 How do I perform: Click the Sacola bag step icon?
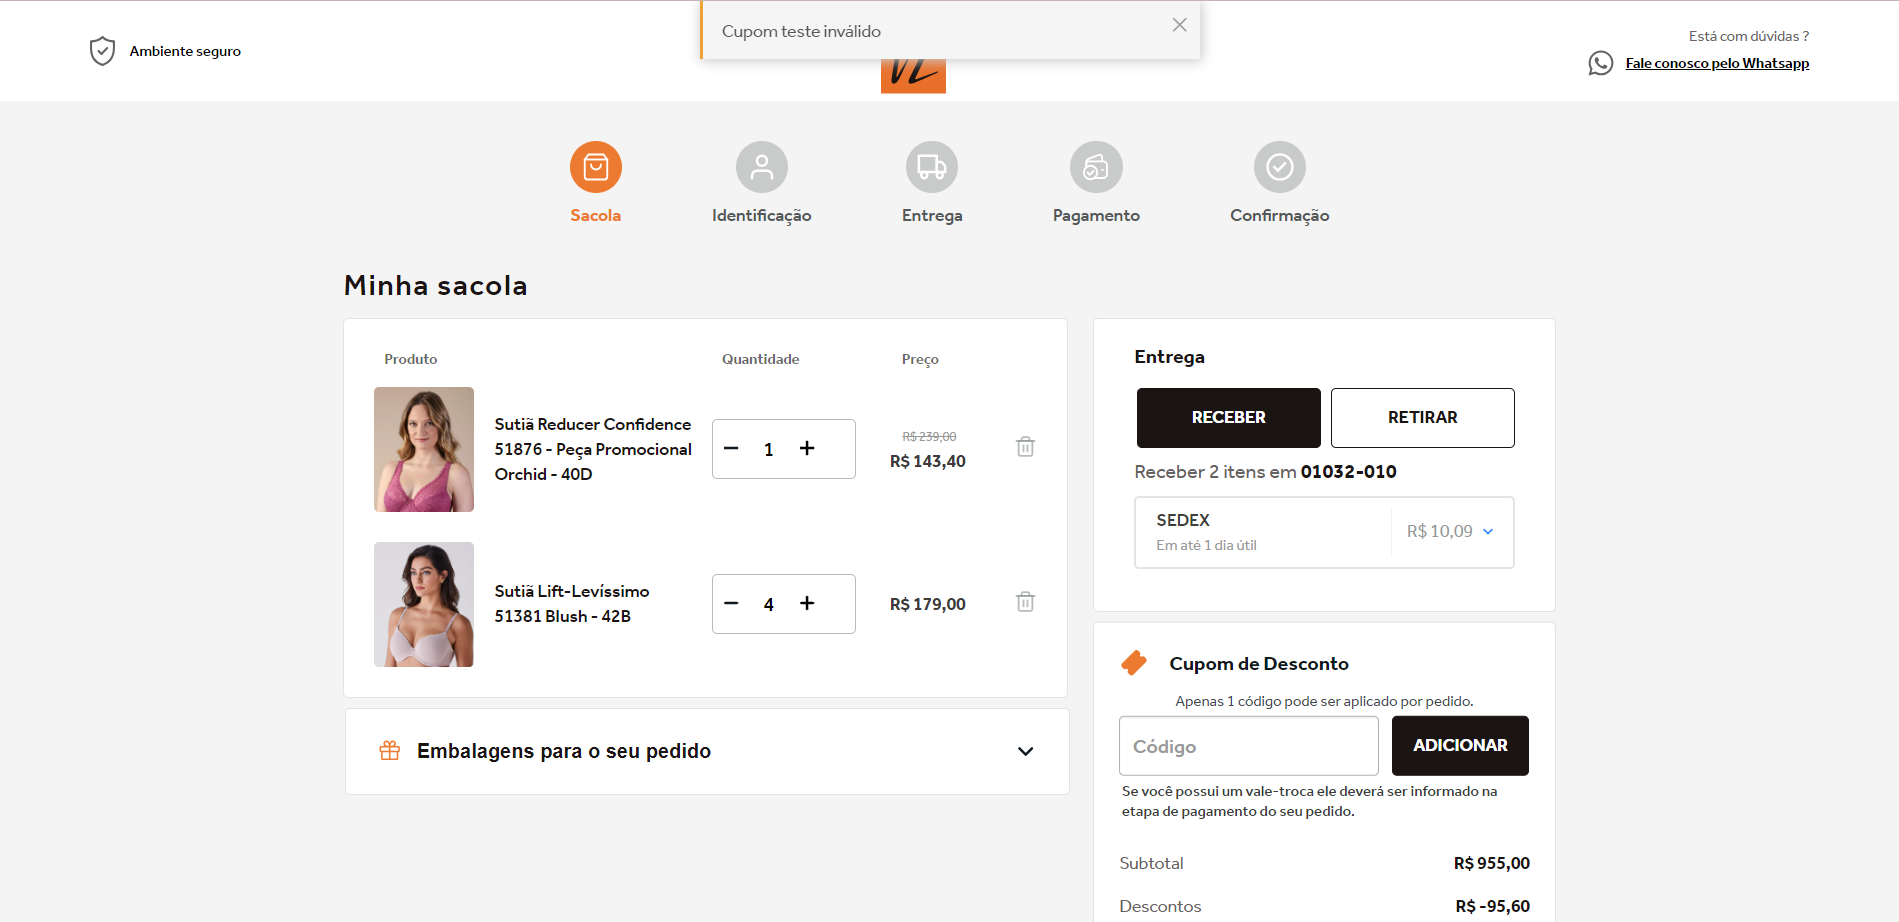click(596, 167)
